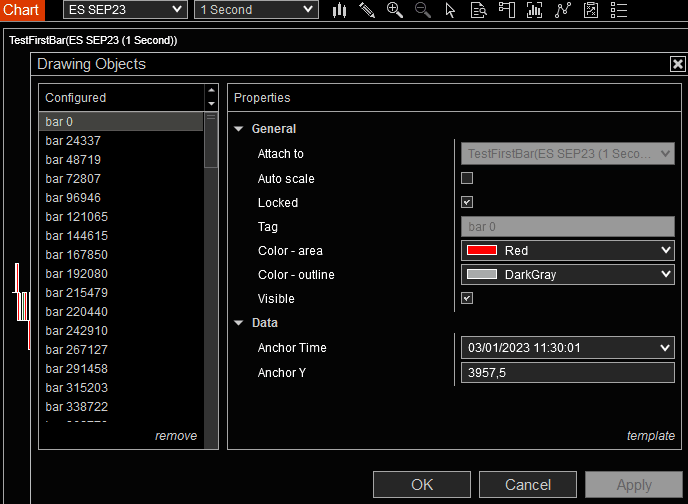Viewport: 688px width, 504px height.
Task: Click the Tag field showing bar 0
Action: pyautogui.click(x=568, y=227)
